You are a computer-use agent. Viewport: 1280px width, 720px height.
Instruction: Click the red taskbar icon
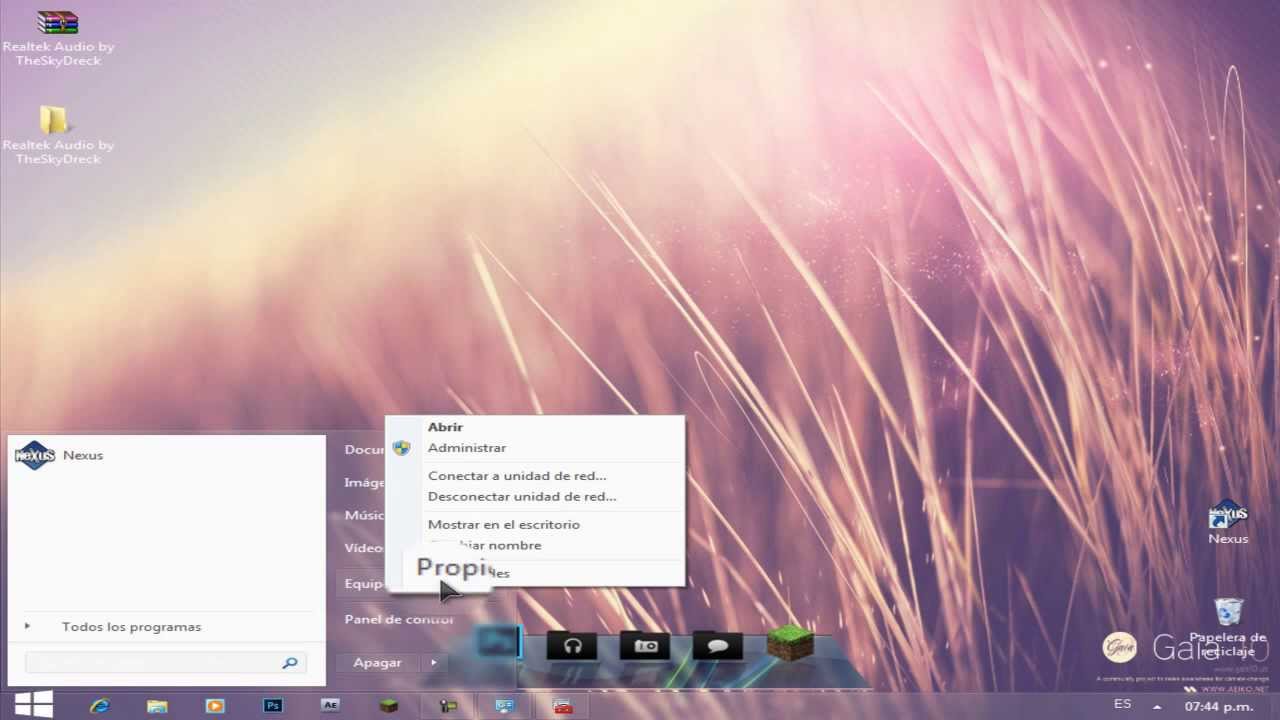click(562, 706)
